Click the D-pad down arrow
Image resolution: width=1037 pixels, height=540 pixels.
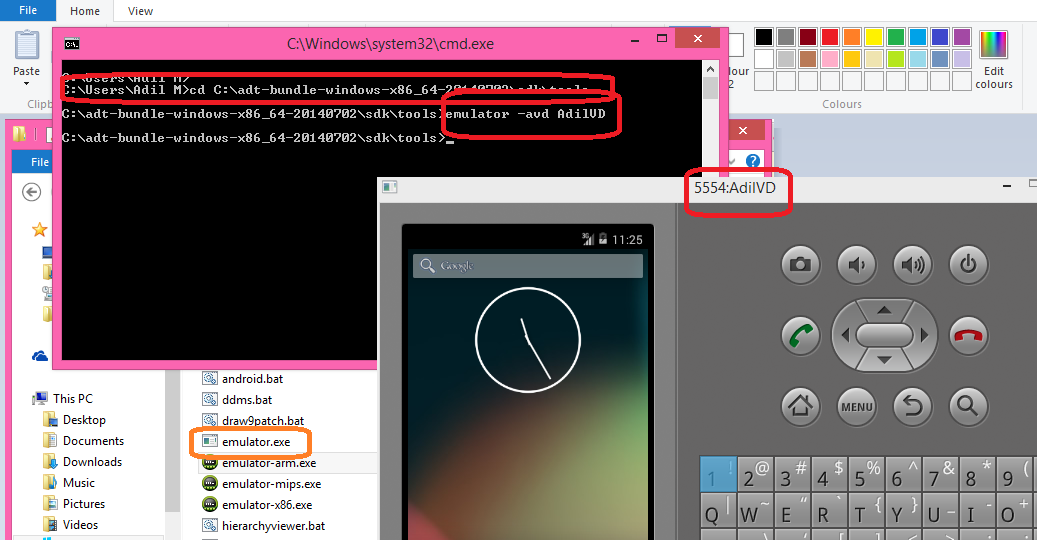(x=884, y=361)
